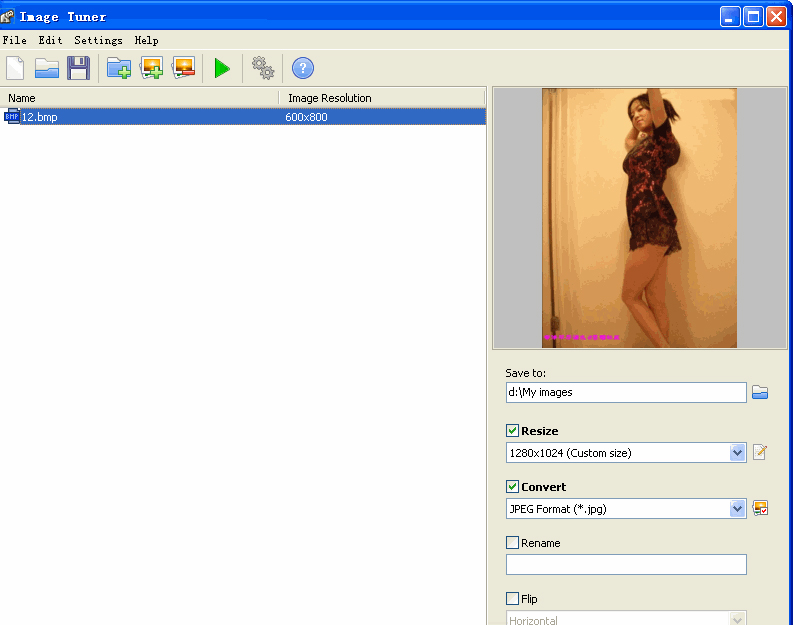The image size is (793, 625).
Task: Start processing with green play icon
Action: tap(222, 68)
